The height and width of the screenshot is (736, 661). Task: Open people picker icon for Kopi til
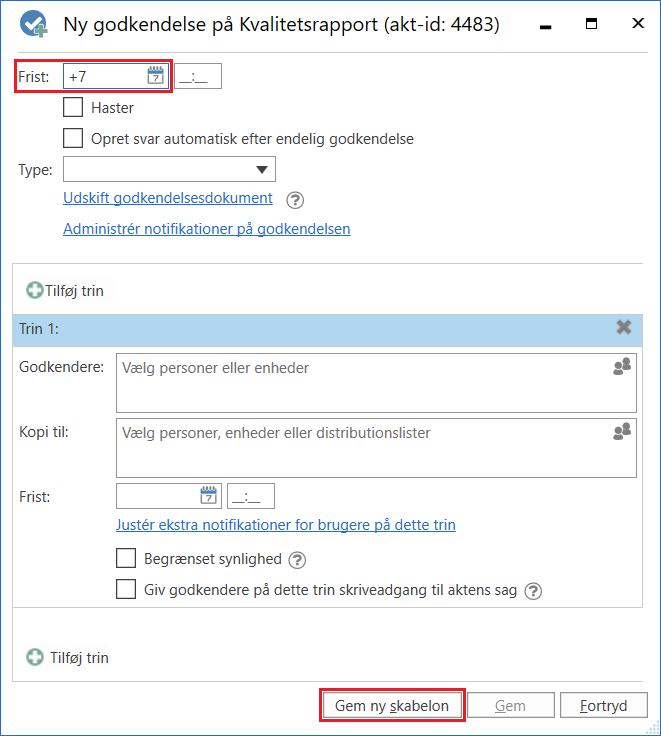coord(622,431)
